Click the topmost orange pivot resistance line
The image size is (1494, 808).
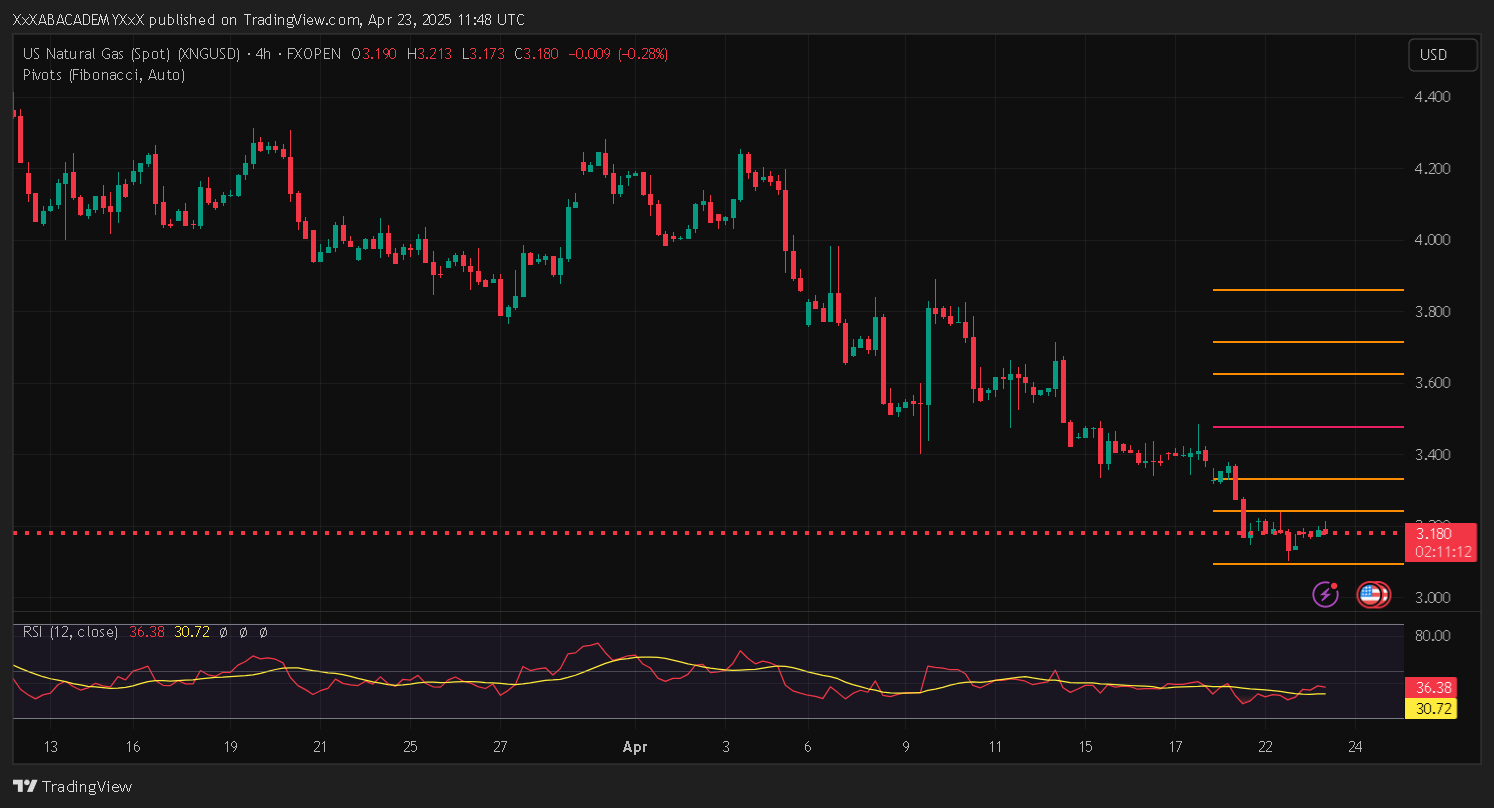pos(1307,290)
